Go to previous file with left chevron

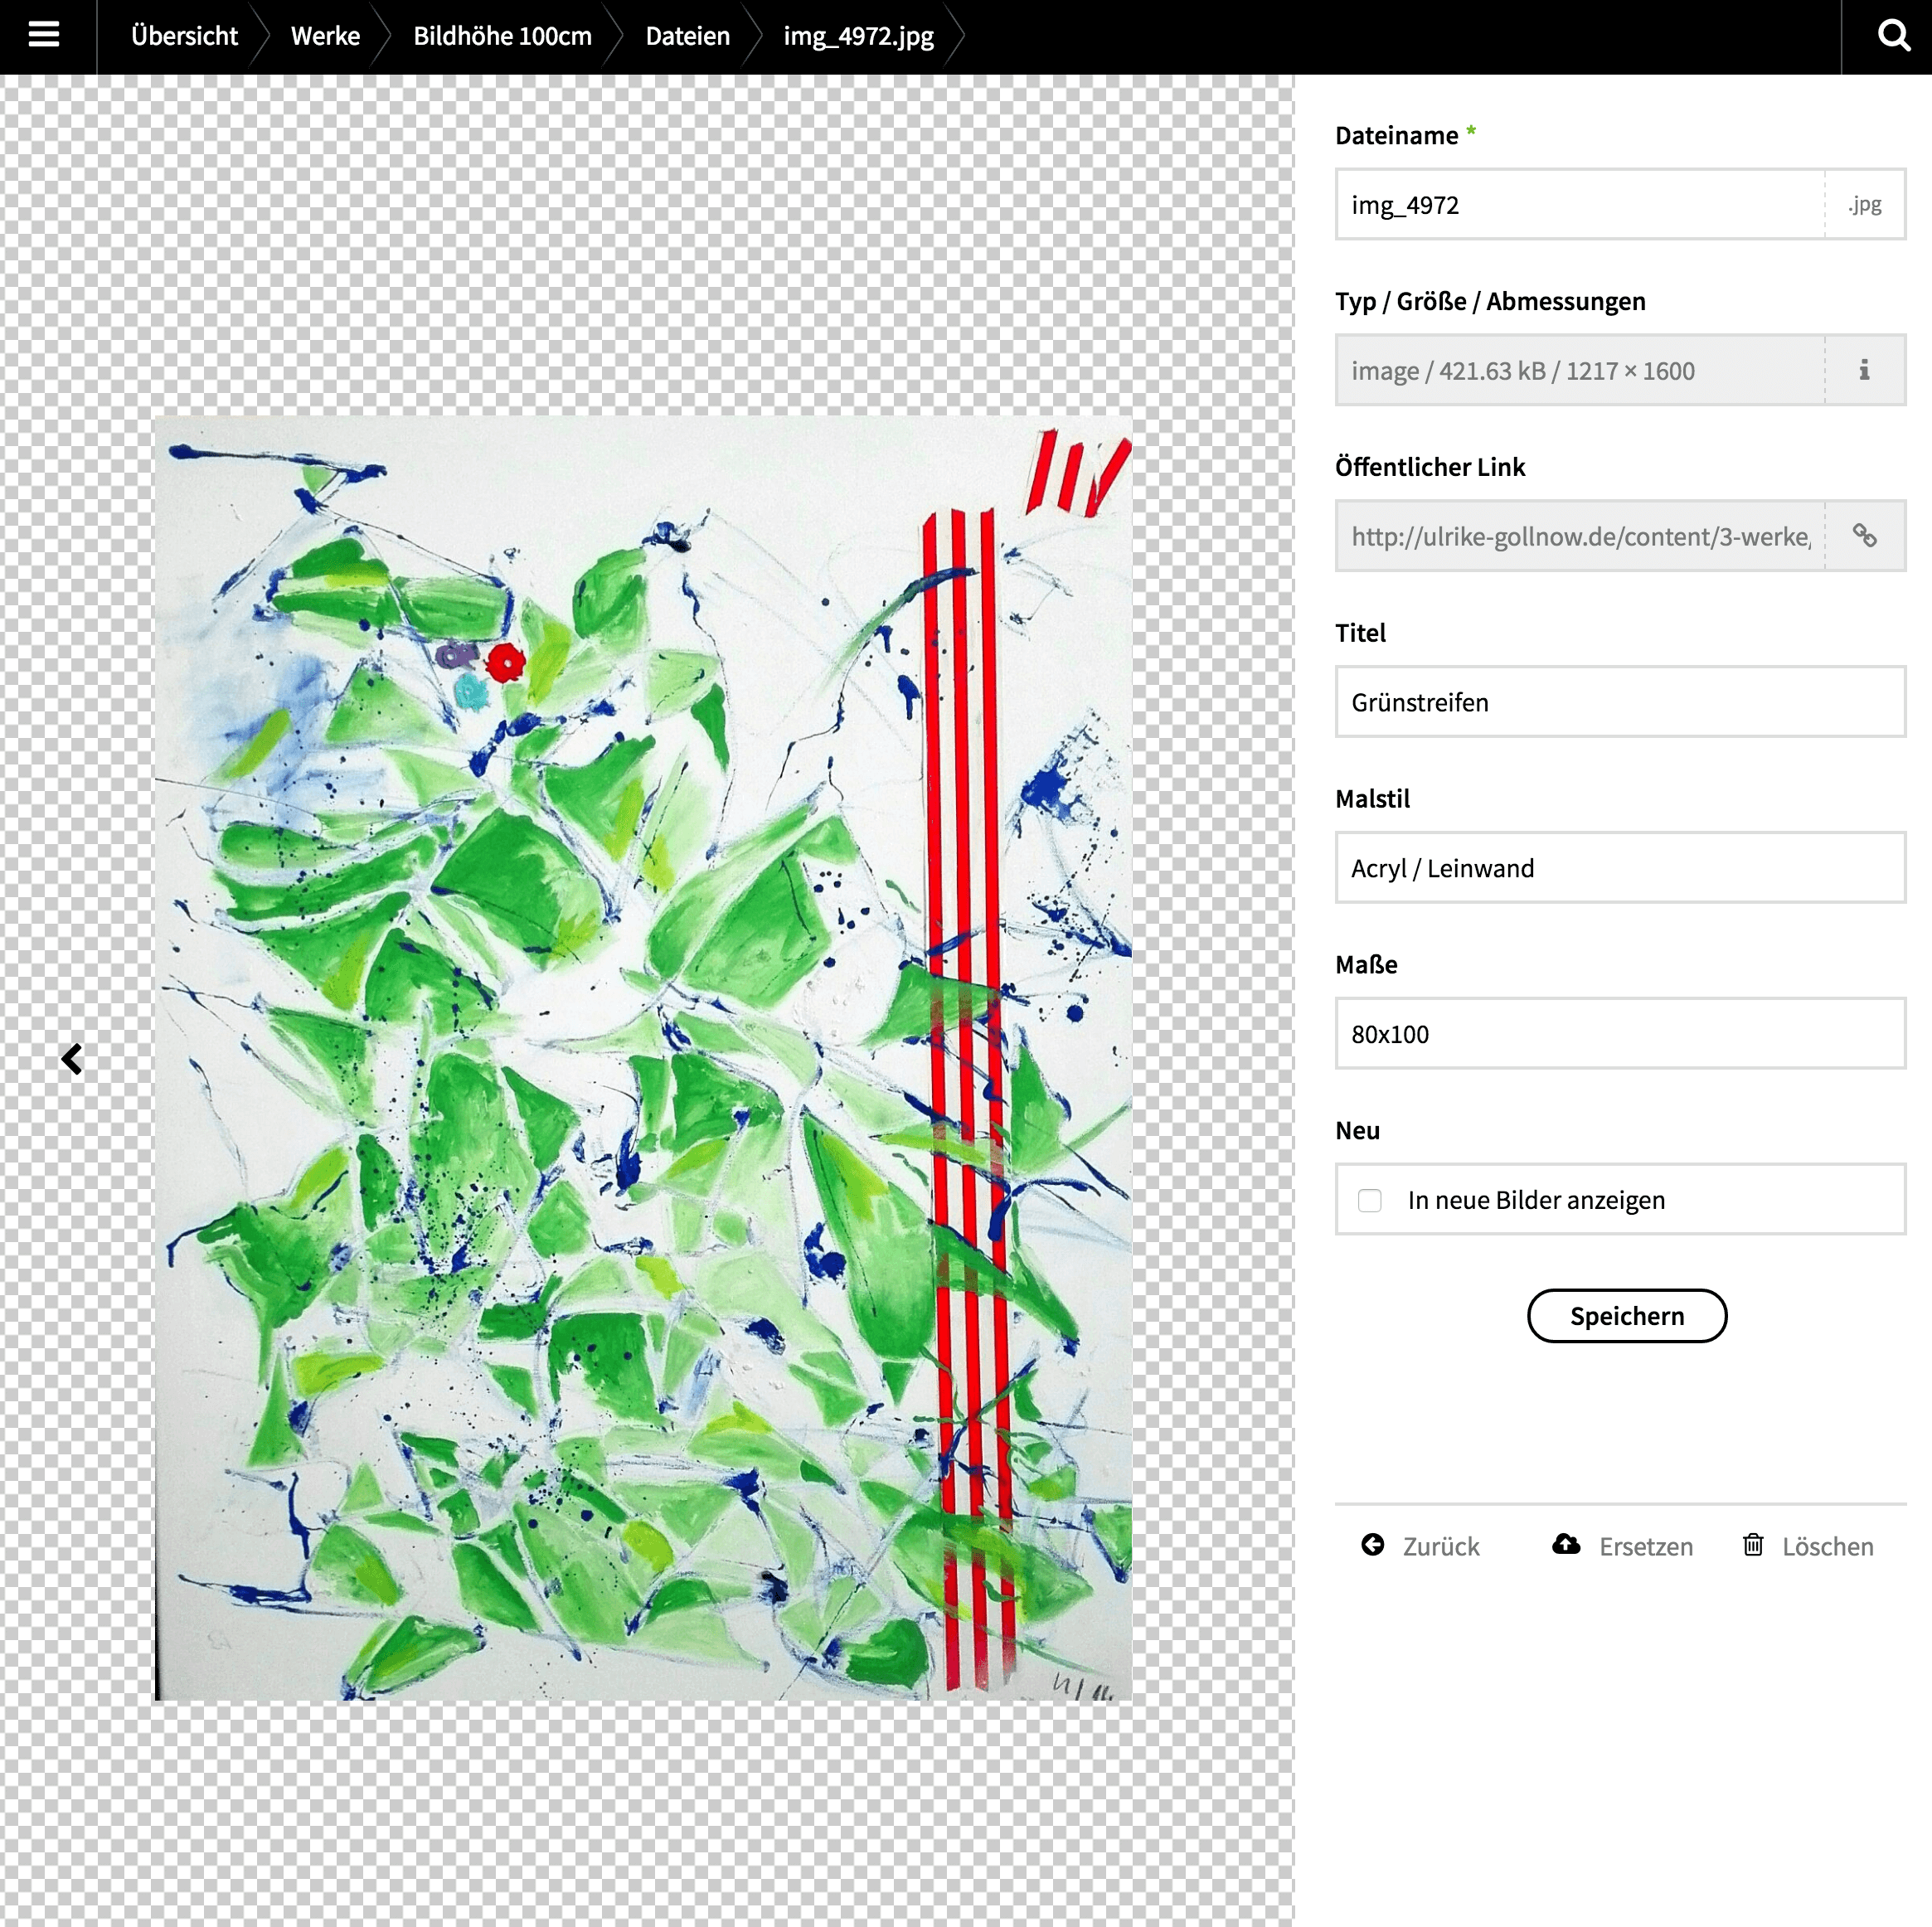coord(72,1058)
